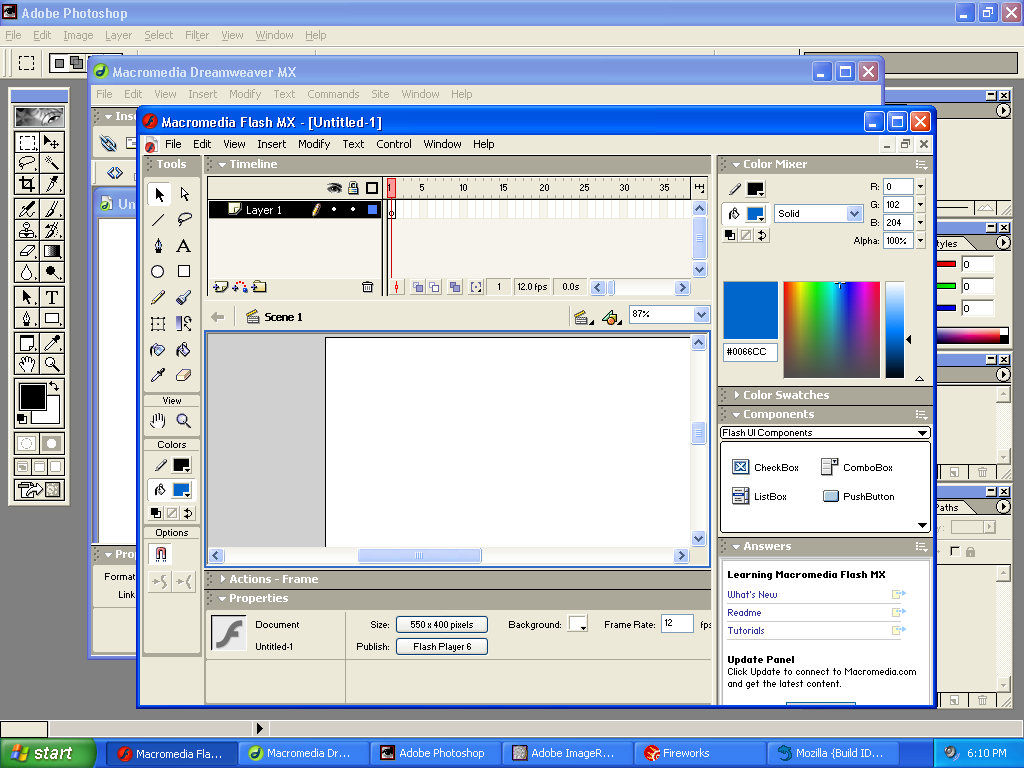Select the Lasso tool in Flash Tools
Image resolution: width=1024 pixels, height=768 pixels.
184,219
